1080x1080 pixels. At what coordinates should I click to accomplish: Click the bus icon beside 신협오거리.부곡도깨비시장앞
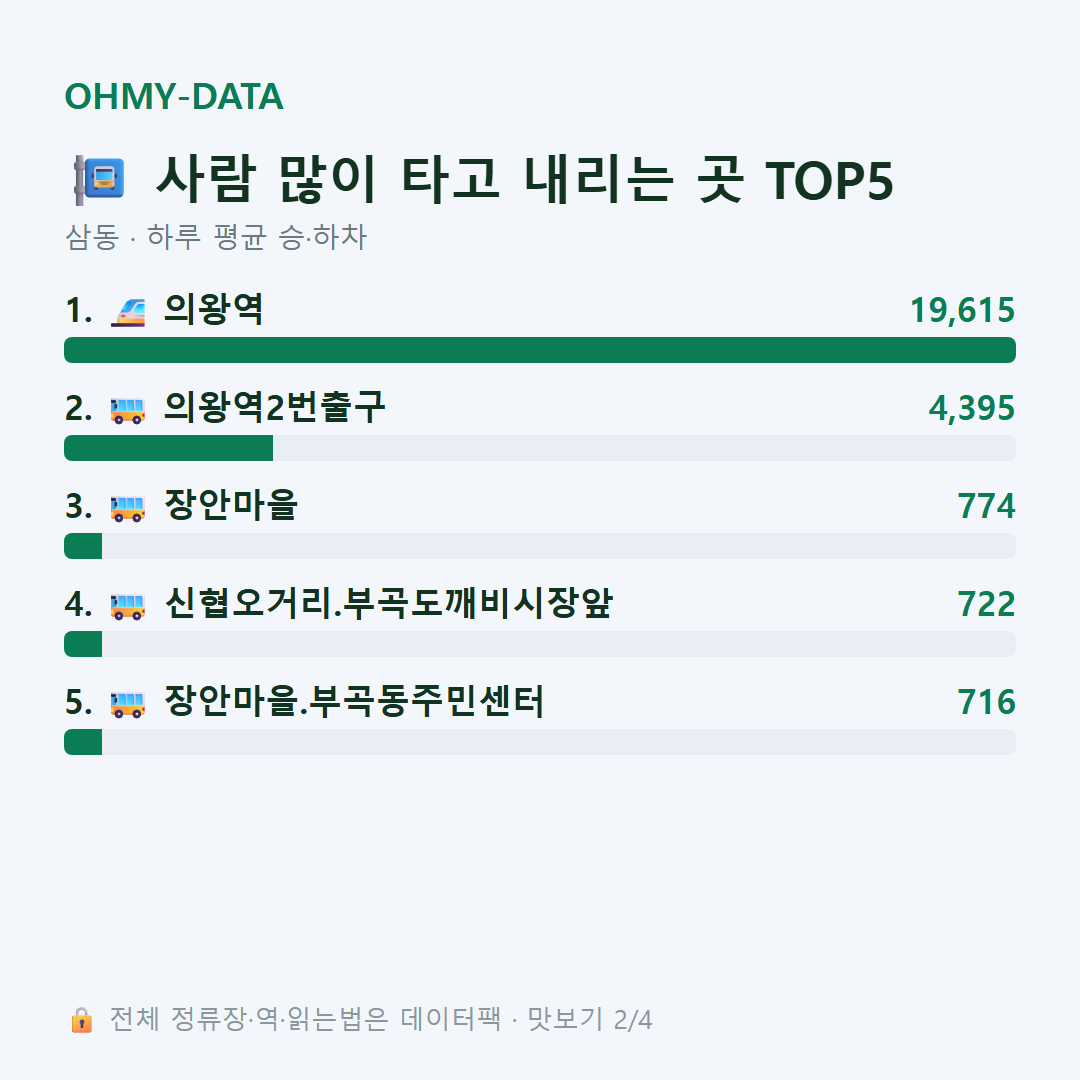(x=128, y=605)
